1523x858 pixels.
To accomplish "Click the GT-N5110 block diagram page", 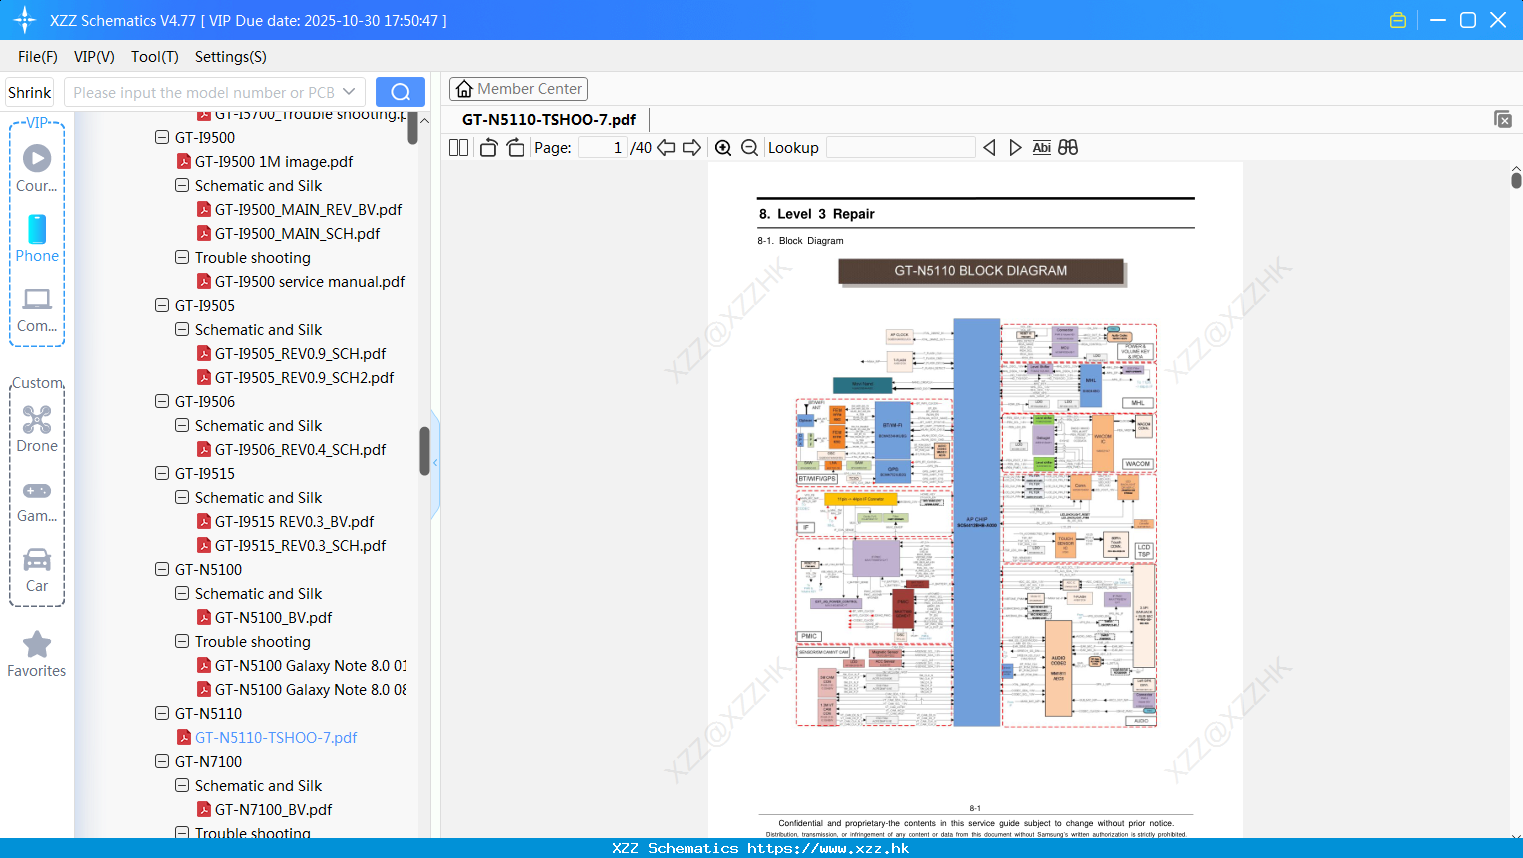I will (975, 500).
